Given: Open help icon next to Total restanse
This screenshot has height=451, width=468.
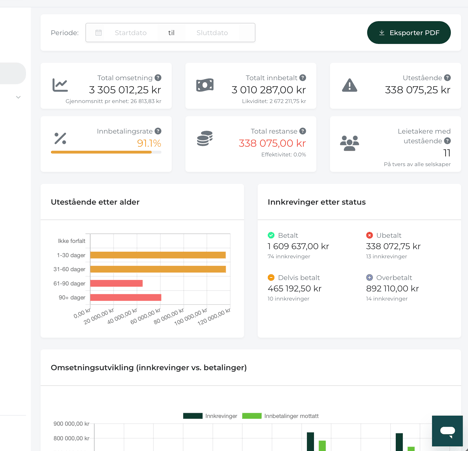Looking at the screenshot, I should [303, 131].
